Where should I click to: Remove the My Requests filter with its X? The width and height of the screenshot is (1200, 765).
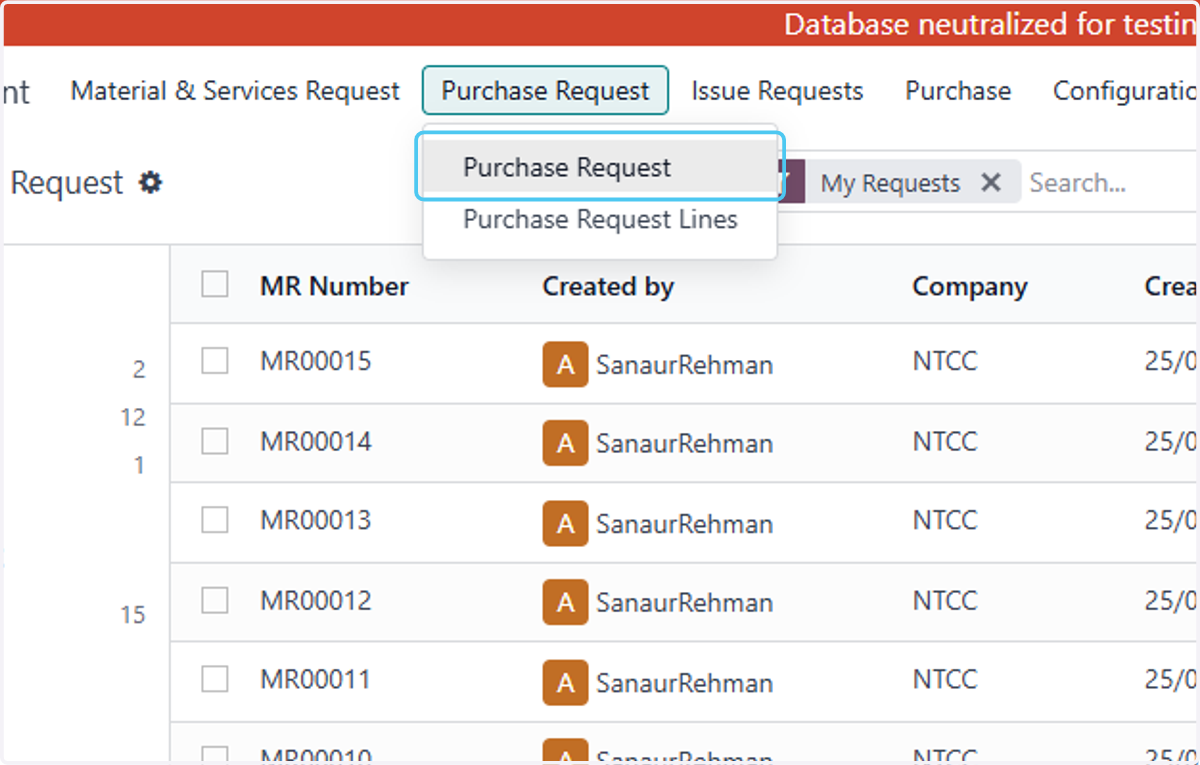click(990, 183)
